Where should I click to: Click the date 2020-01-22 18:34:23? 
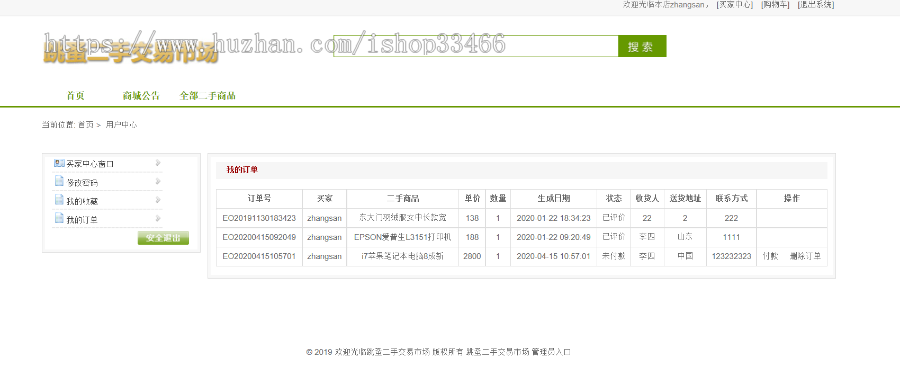(x=553, y=218)
